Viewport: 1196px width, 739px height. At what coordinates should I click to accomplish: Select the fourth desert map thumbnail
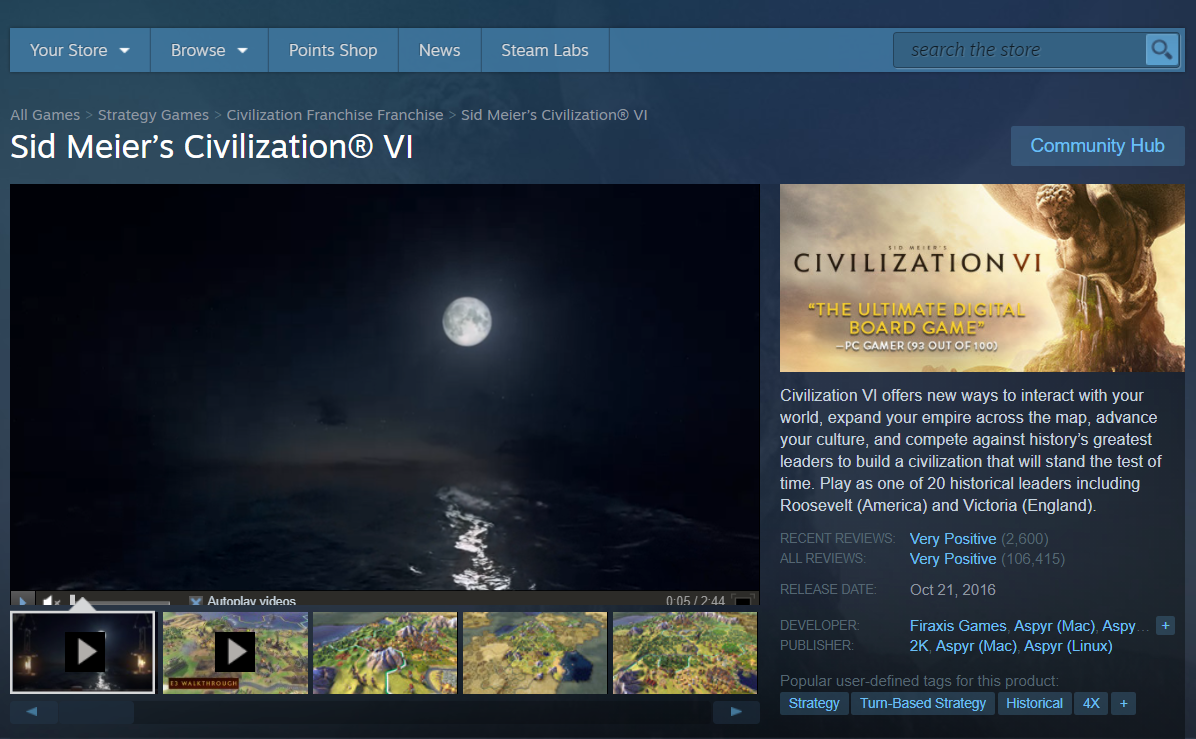pos(535,653)
